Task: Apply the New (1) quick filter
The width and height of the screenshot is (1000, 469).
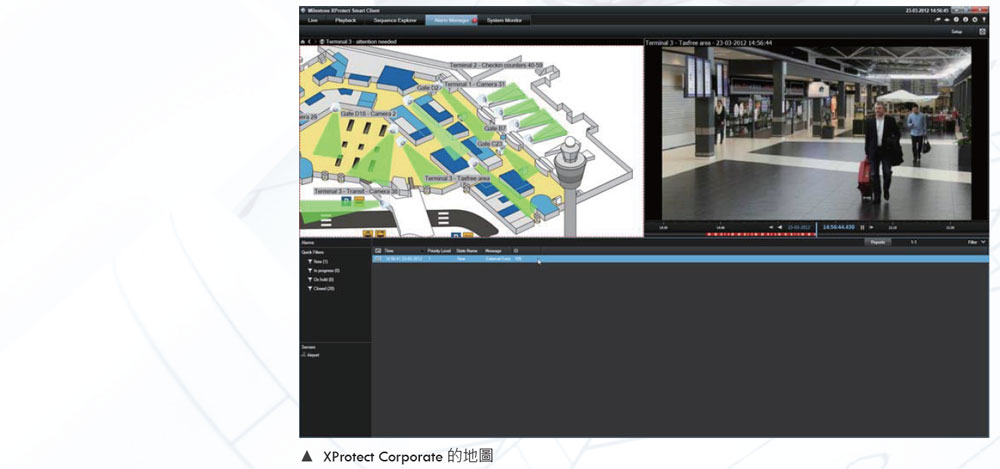Action: [x=318, y=262]
